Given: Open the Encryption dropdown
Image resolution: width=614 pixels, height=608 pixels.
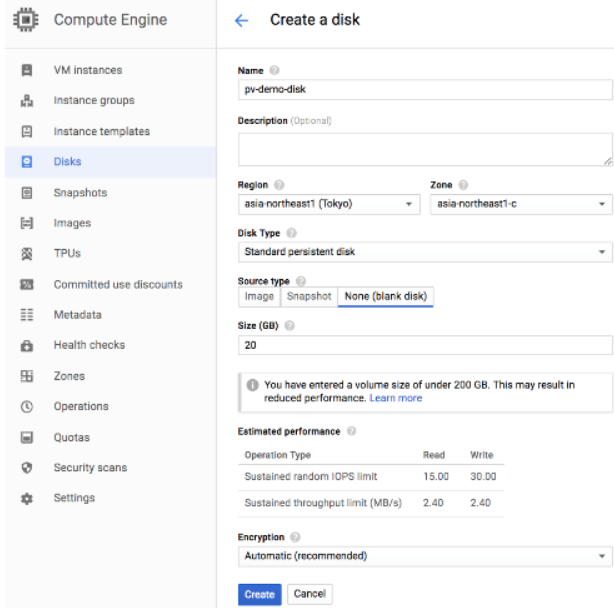Looking at the screenshot, I should [424, 555].
